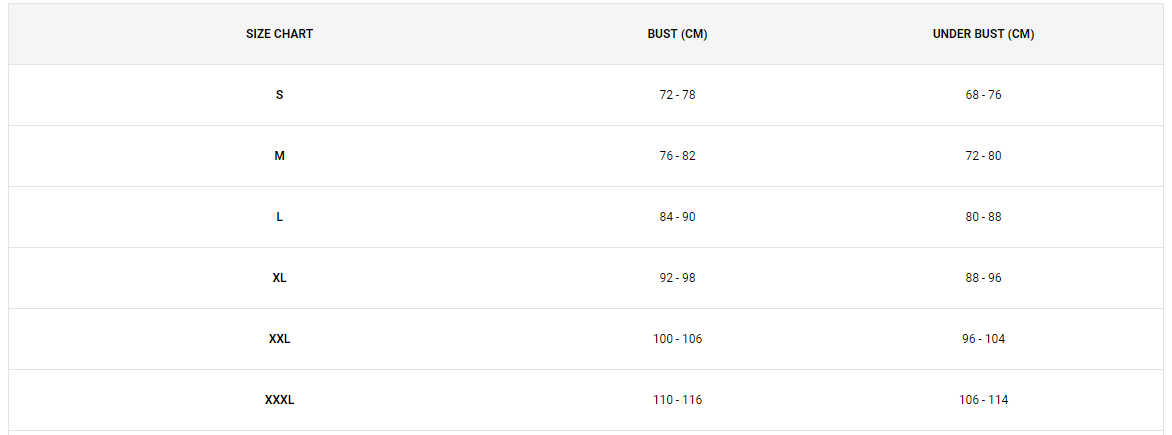Click the 110 - 116 bust value
The height and width of the screenshot is (435, 1172).
(x=677, y=400)
